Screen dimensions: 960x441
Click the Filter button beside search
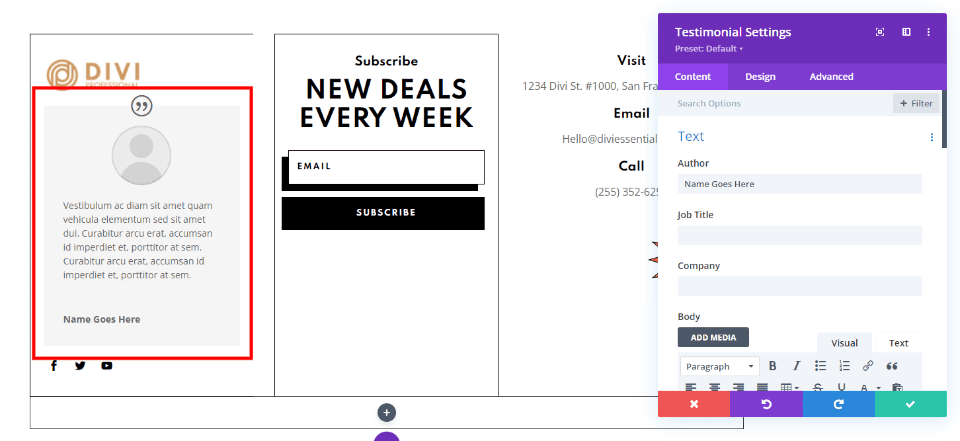tap(916, 103)
